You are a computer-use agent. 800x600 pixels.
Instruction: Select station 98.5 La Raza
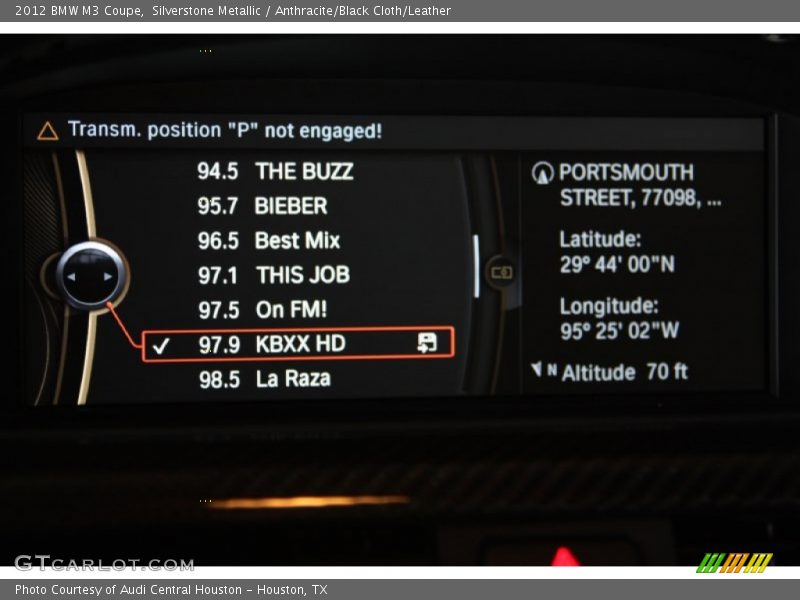pyautogui.click(x=264, y=379)
